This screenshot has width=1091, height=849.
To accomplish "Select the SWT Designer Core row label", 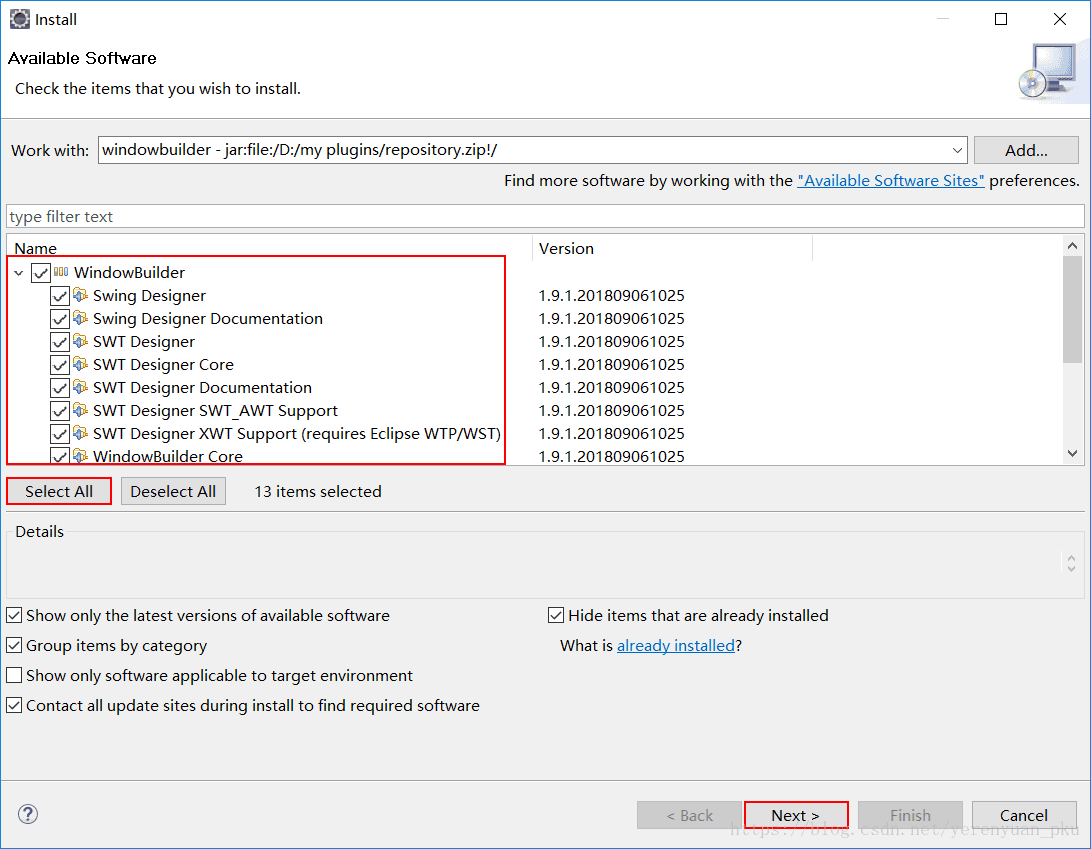I will tap(164, 365).
